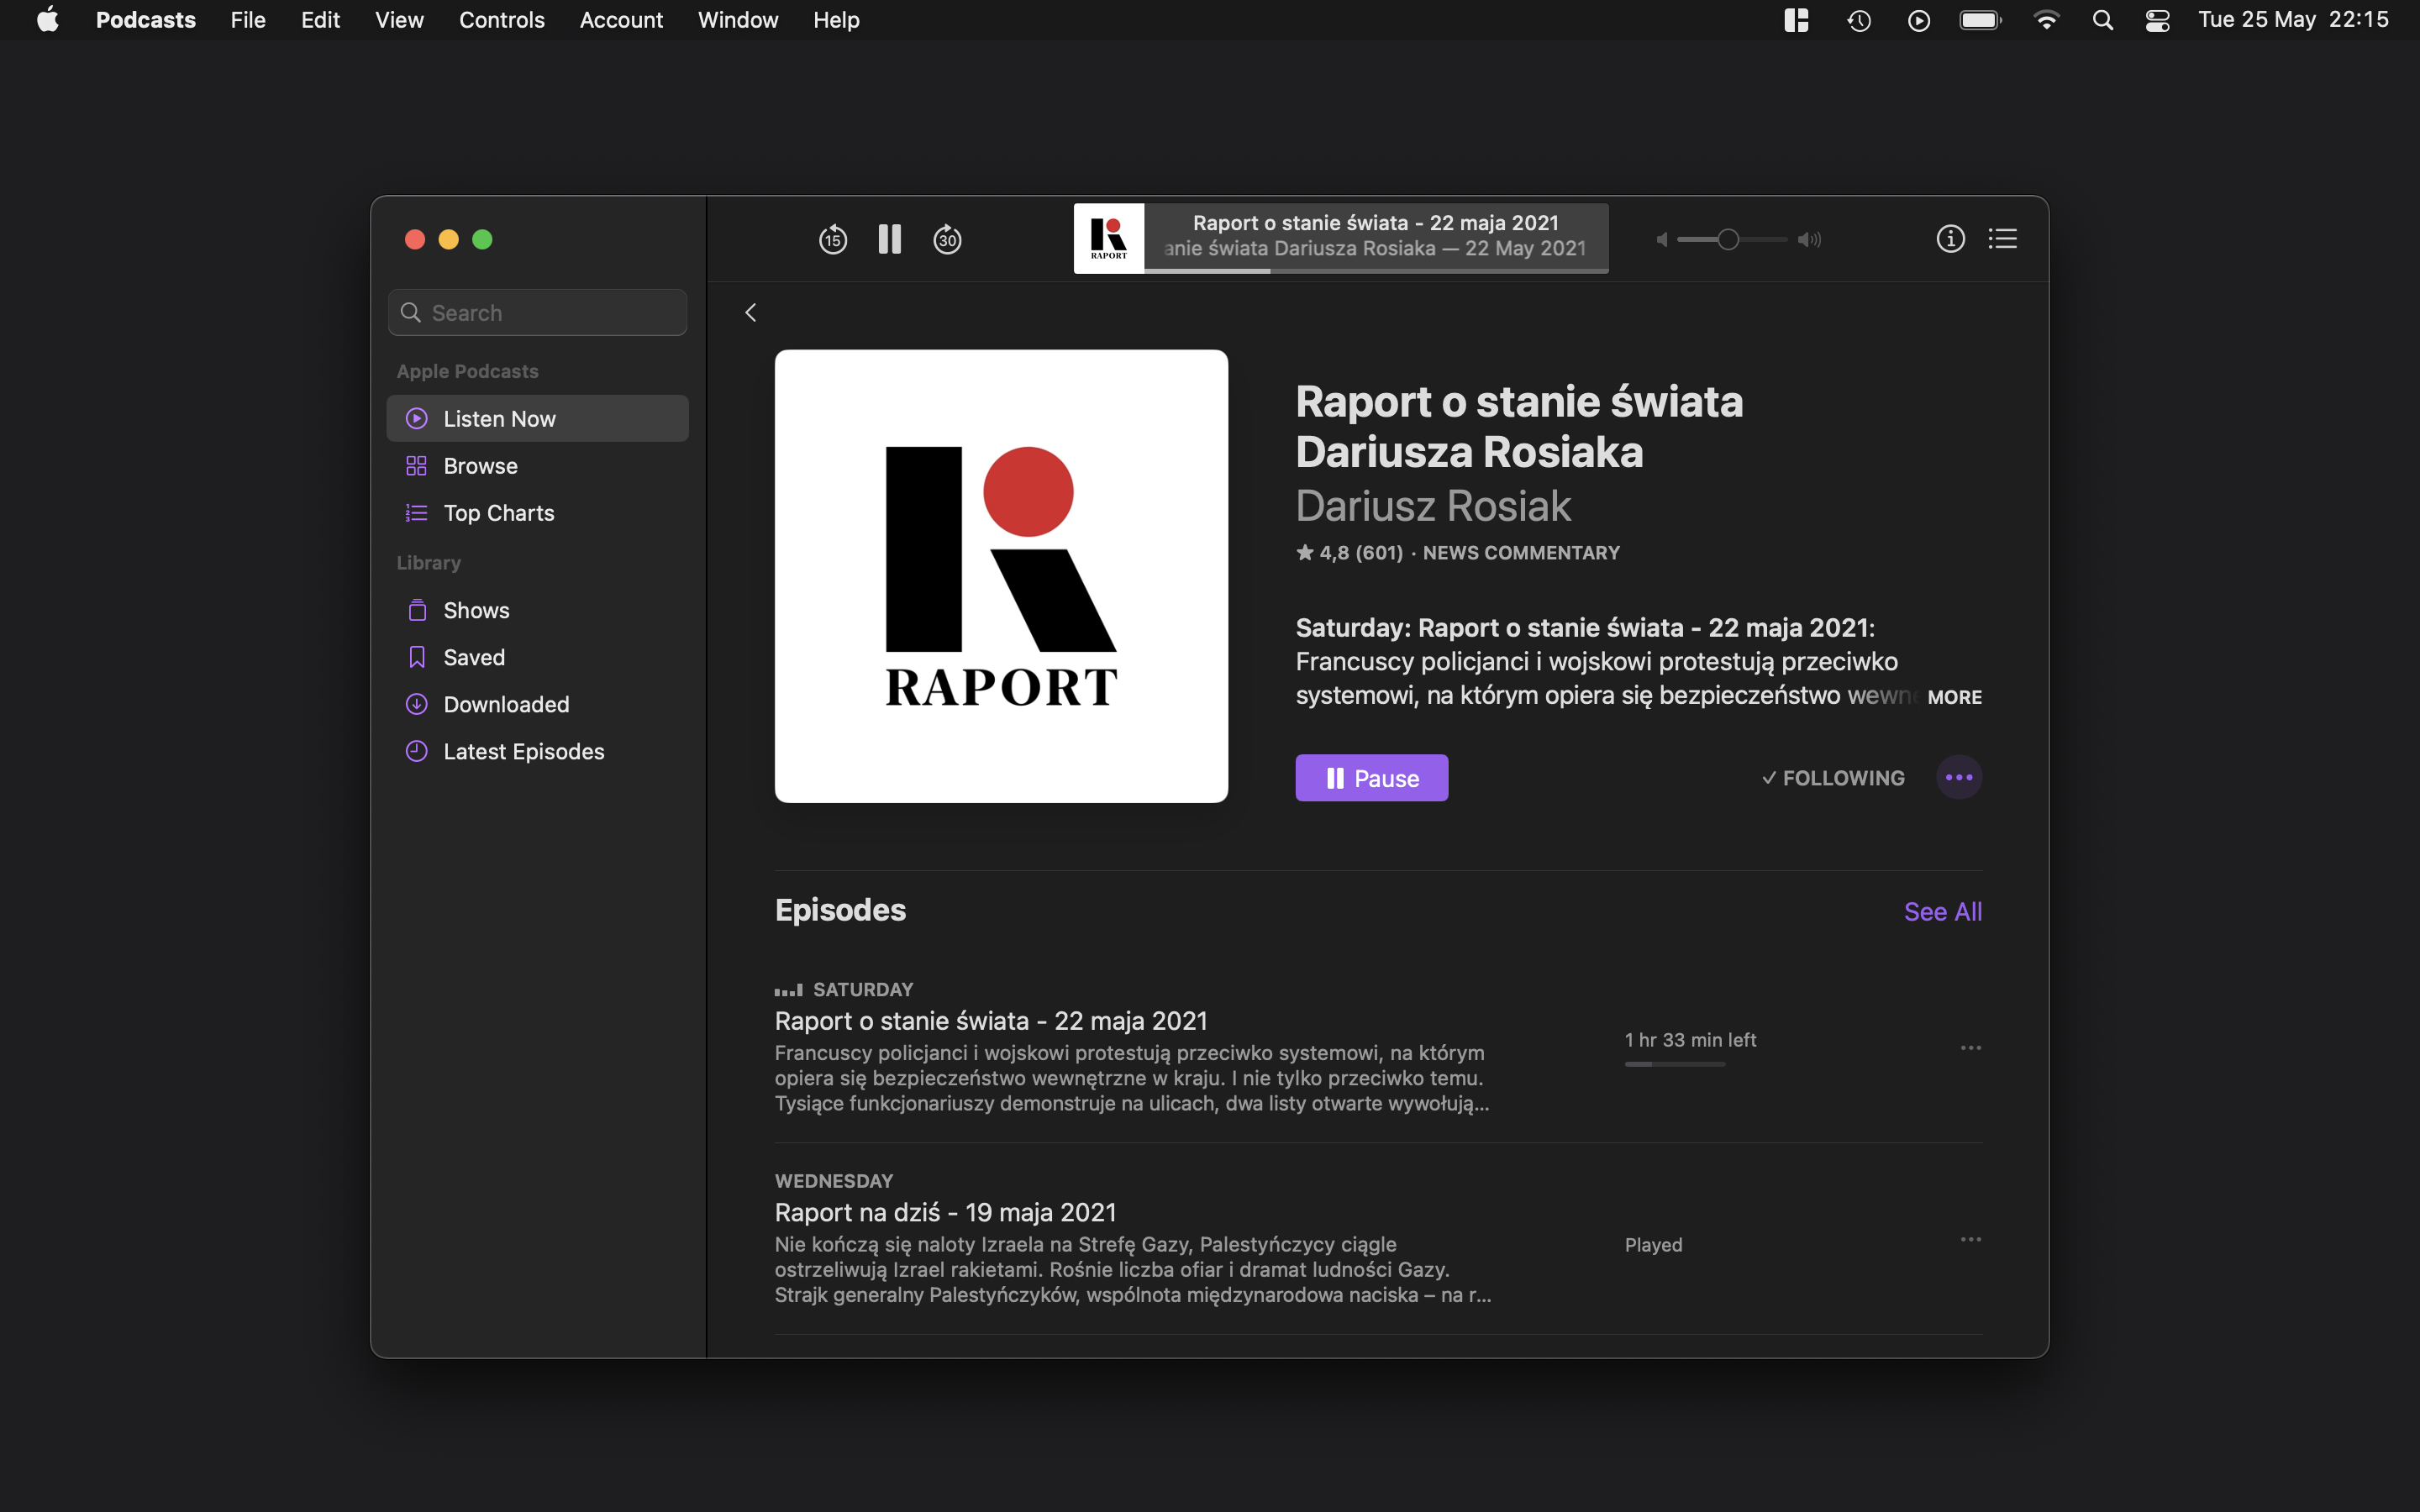Screen dimensions: 2420x1512
Task: Open Saved episodes in the library
Action: [x=537, y=657]
